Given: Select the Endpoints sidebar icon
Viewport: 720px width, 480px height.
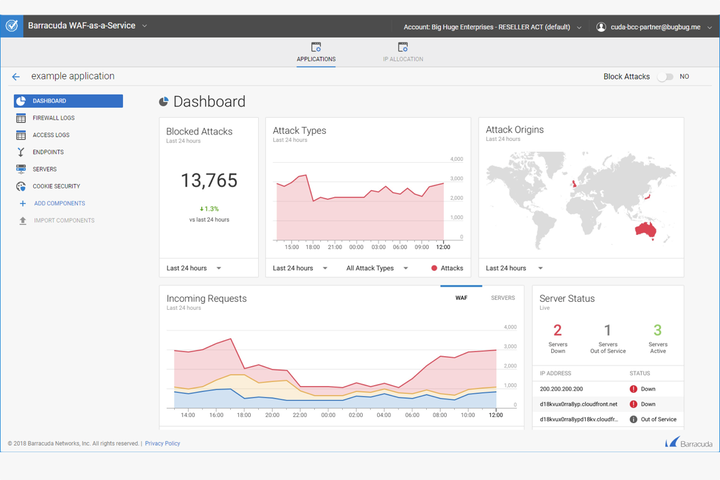Looking at the screenshot, I should [x=22, y=152].
